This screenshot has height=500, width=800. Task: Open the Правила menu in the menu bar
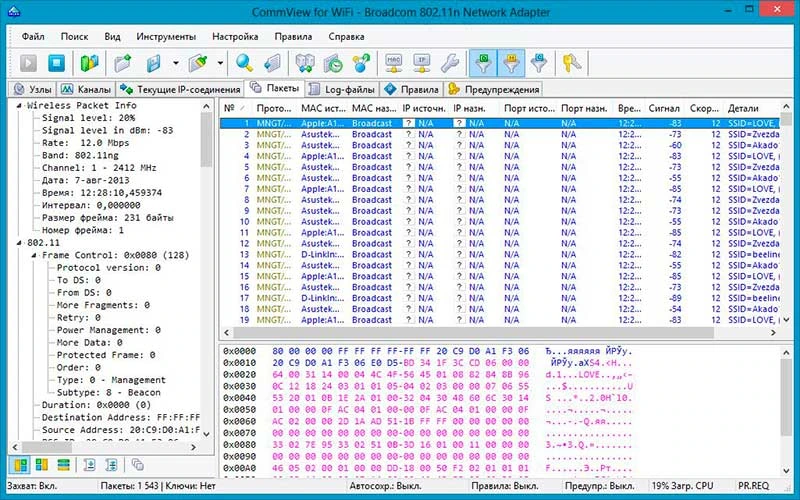[293, 37]
